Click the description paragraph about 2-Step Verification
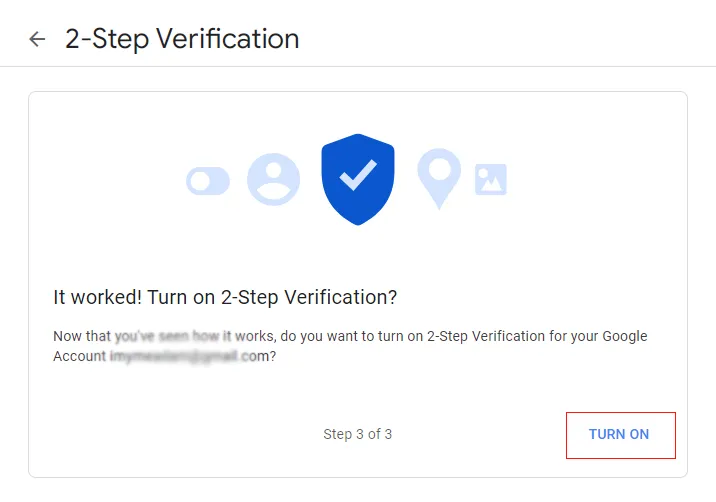Image resolution: width=716 pixels, height=502 pixels. [350, 346]
